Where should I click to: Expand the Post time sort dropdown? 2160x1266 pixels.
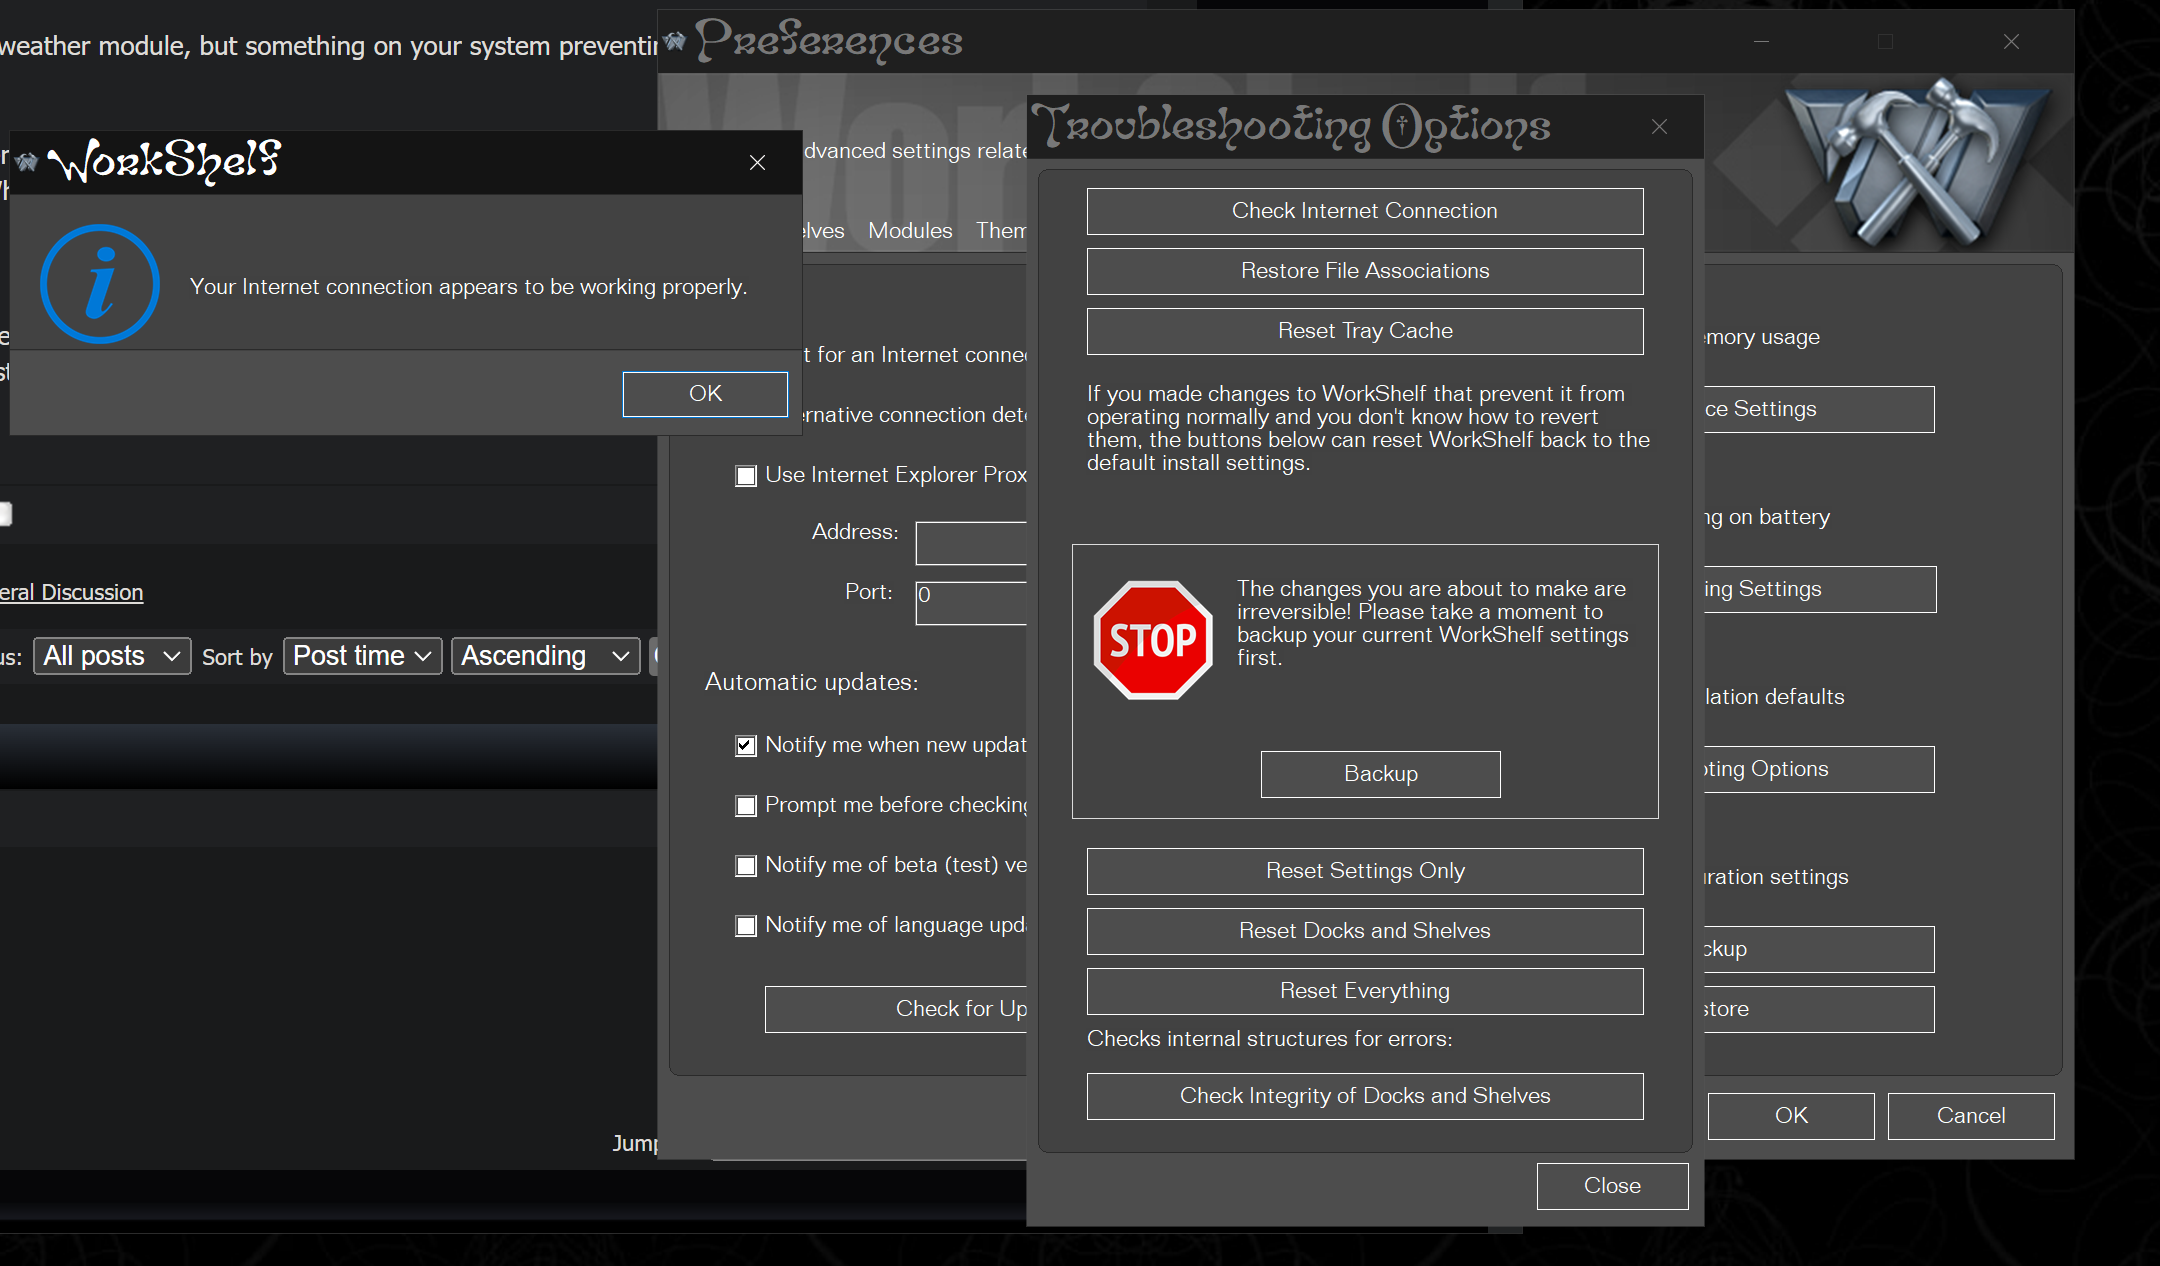(362, 656)
